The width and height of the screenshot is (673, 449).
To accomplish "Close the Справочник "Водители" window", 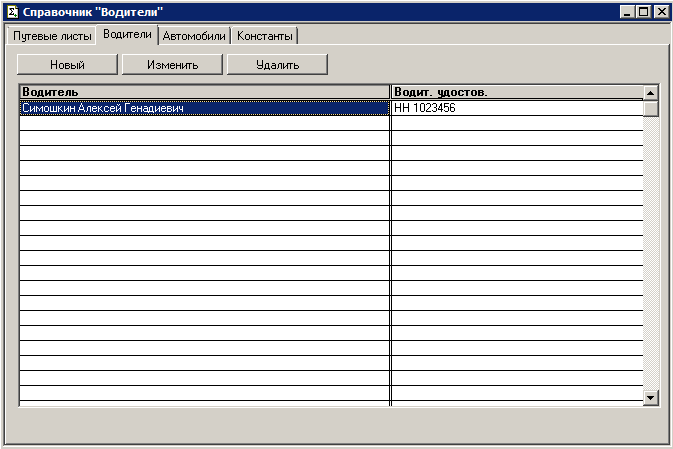I will 660,11.
